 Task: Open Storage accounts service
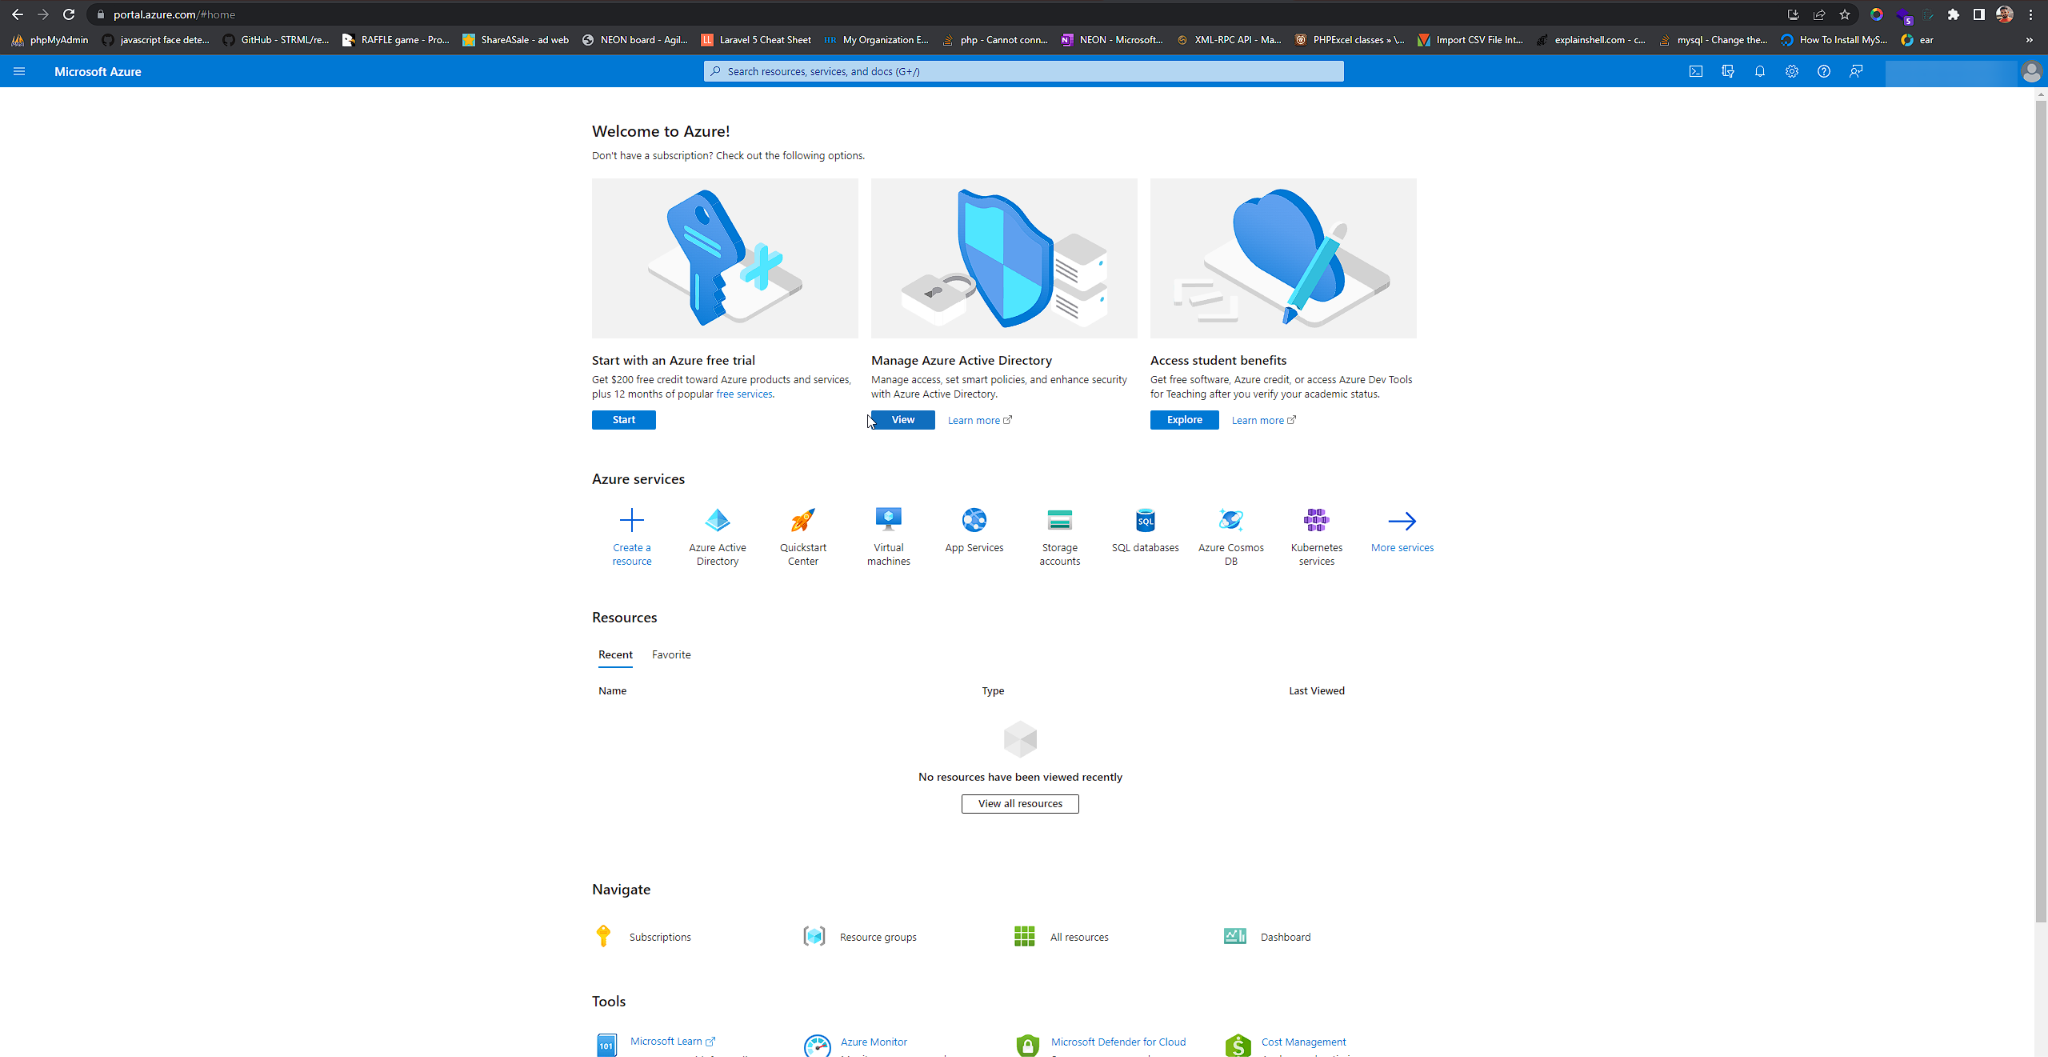[x=1059, y=520]
